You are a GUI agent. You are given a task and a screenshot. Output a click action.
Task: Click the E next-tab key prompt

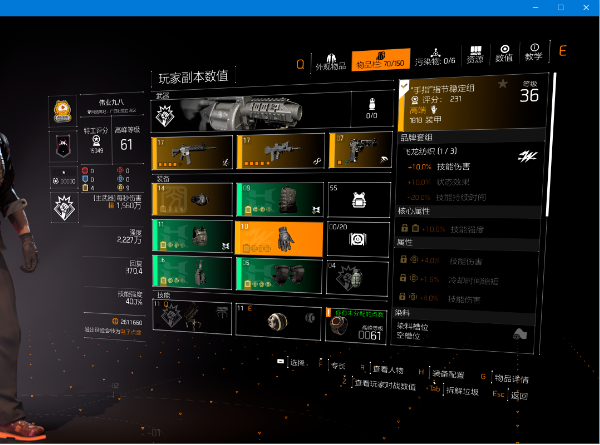562,51
